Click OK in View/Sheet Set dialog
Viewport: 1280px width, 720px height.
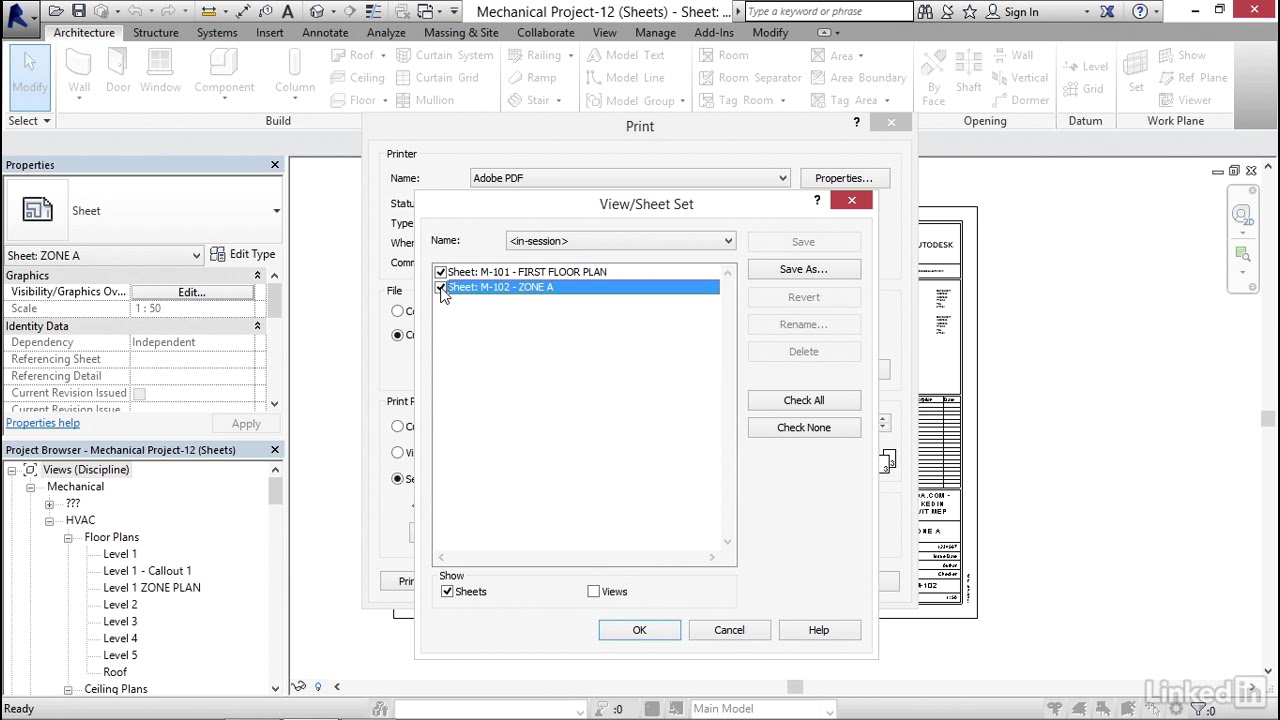tap(639, 630)
